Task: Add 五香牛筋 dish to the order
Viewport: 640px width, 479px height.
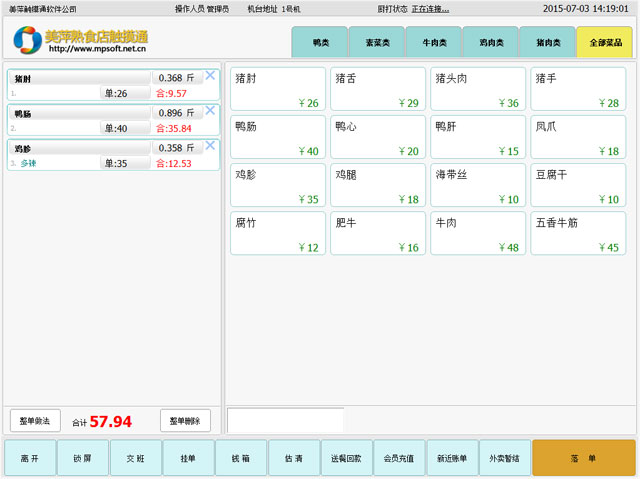Action: [577, 234]
